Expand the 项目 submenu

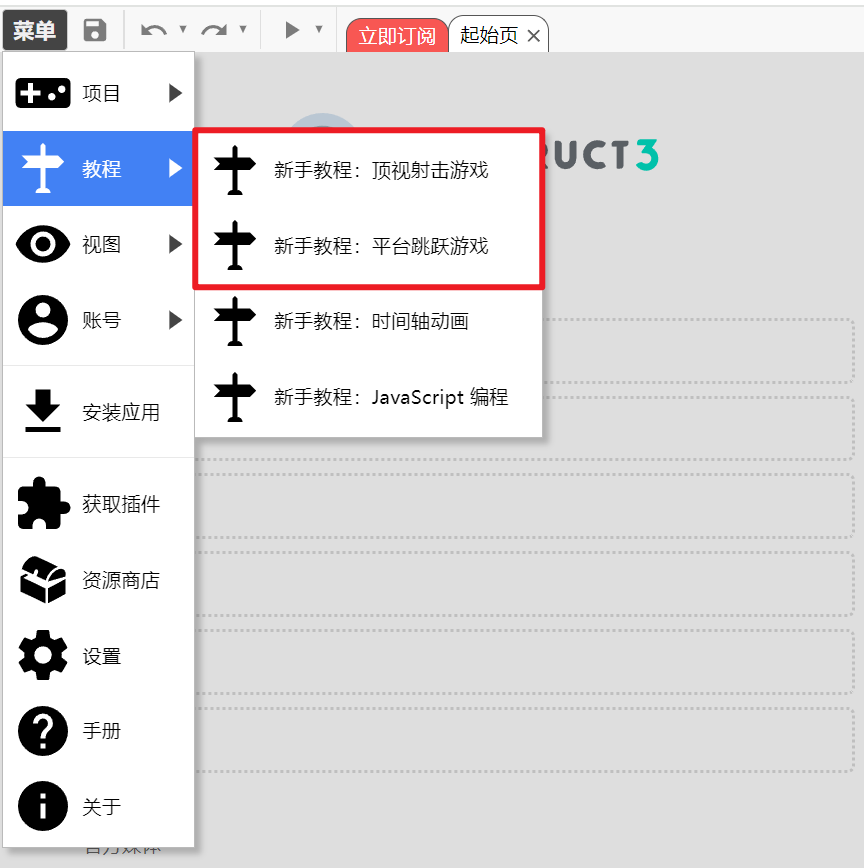click(x=176, y=92)
